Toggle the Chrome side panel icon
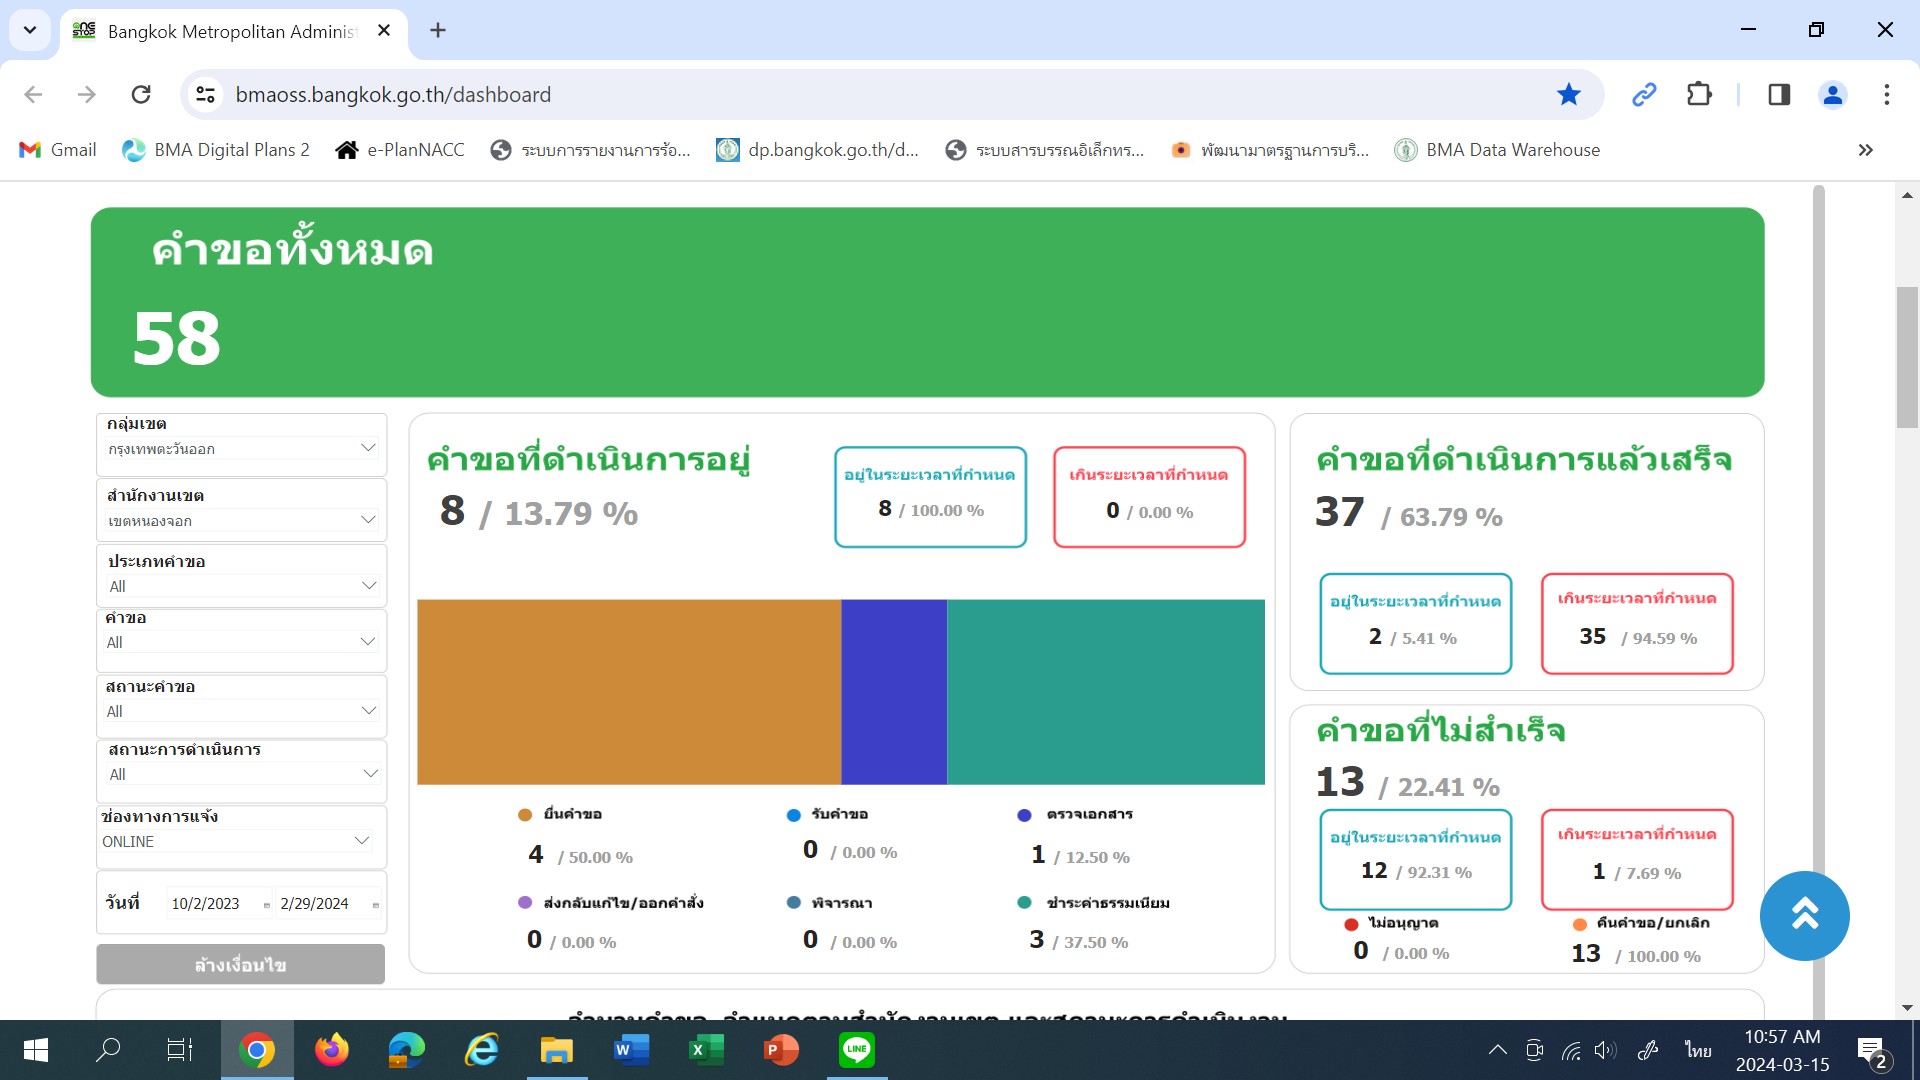The image size is (1920, 1080). coord(1779,94)
